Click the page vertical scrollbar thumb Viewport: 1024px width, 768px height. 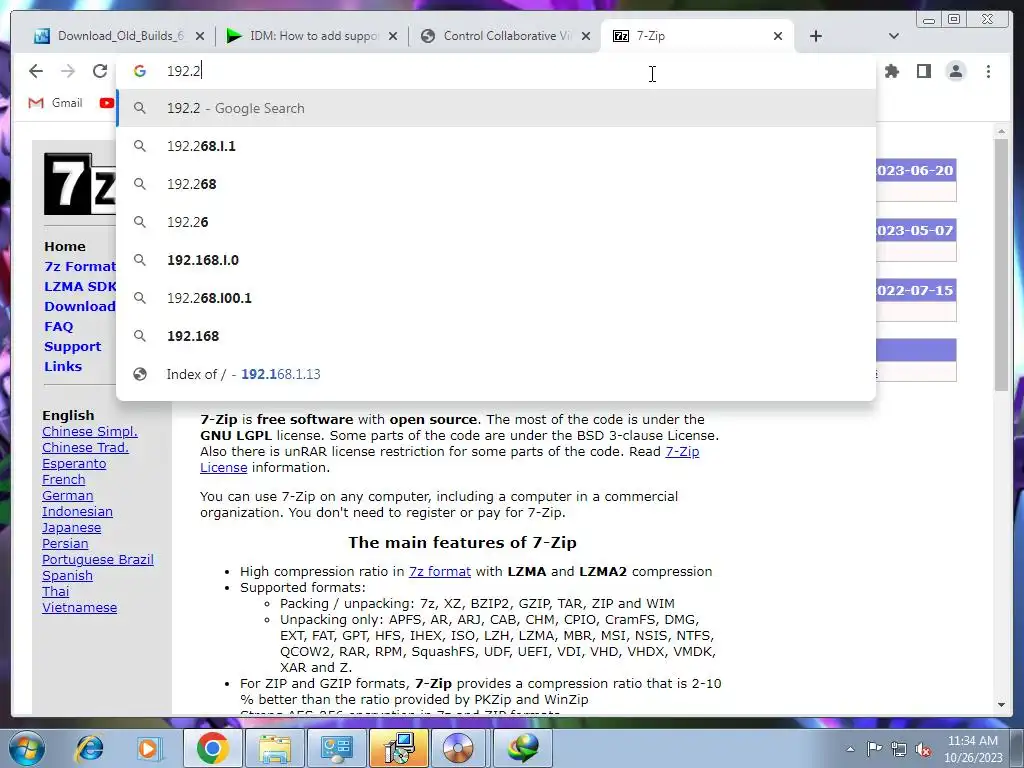1001,264
